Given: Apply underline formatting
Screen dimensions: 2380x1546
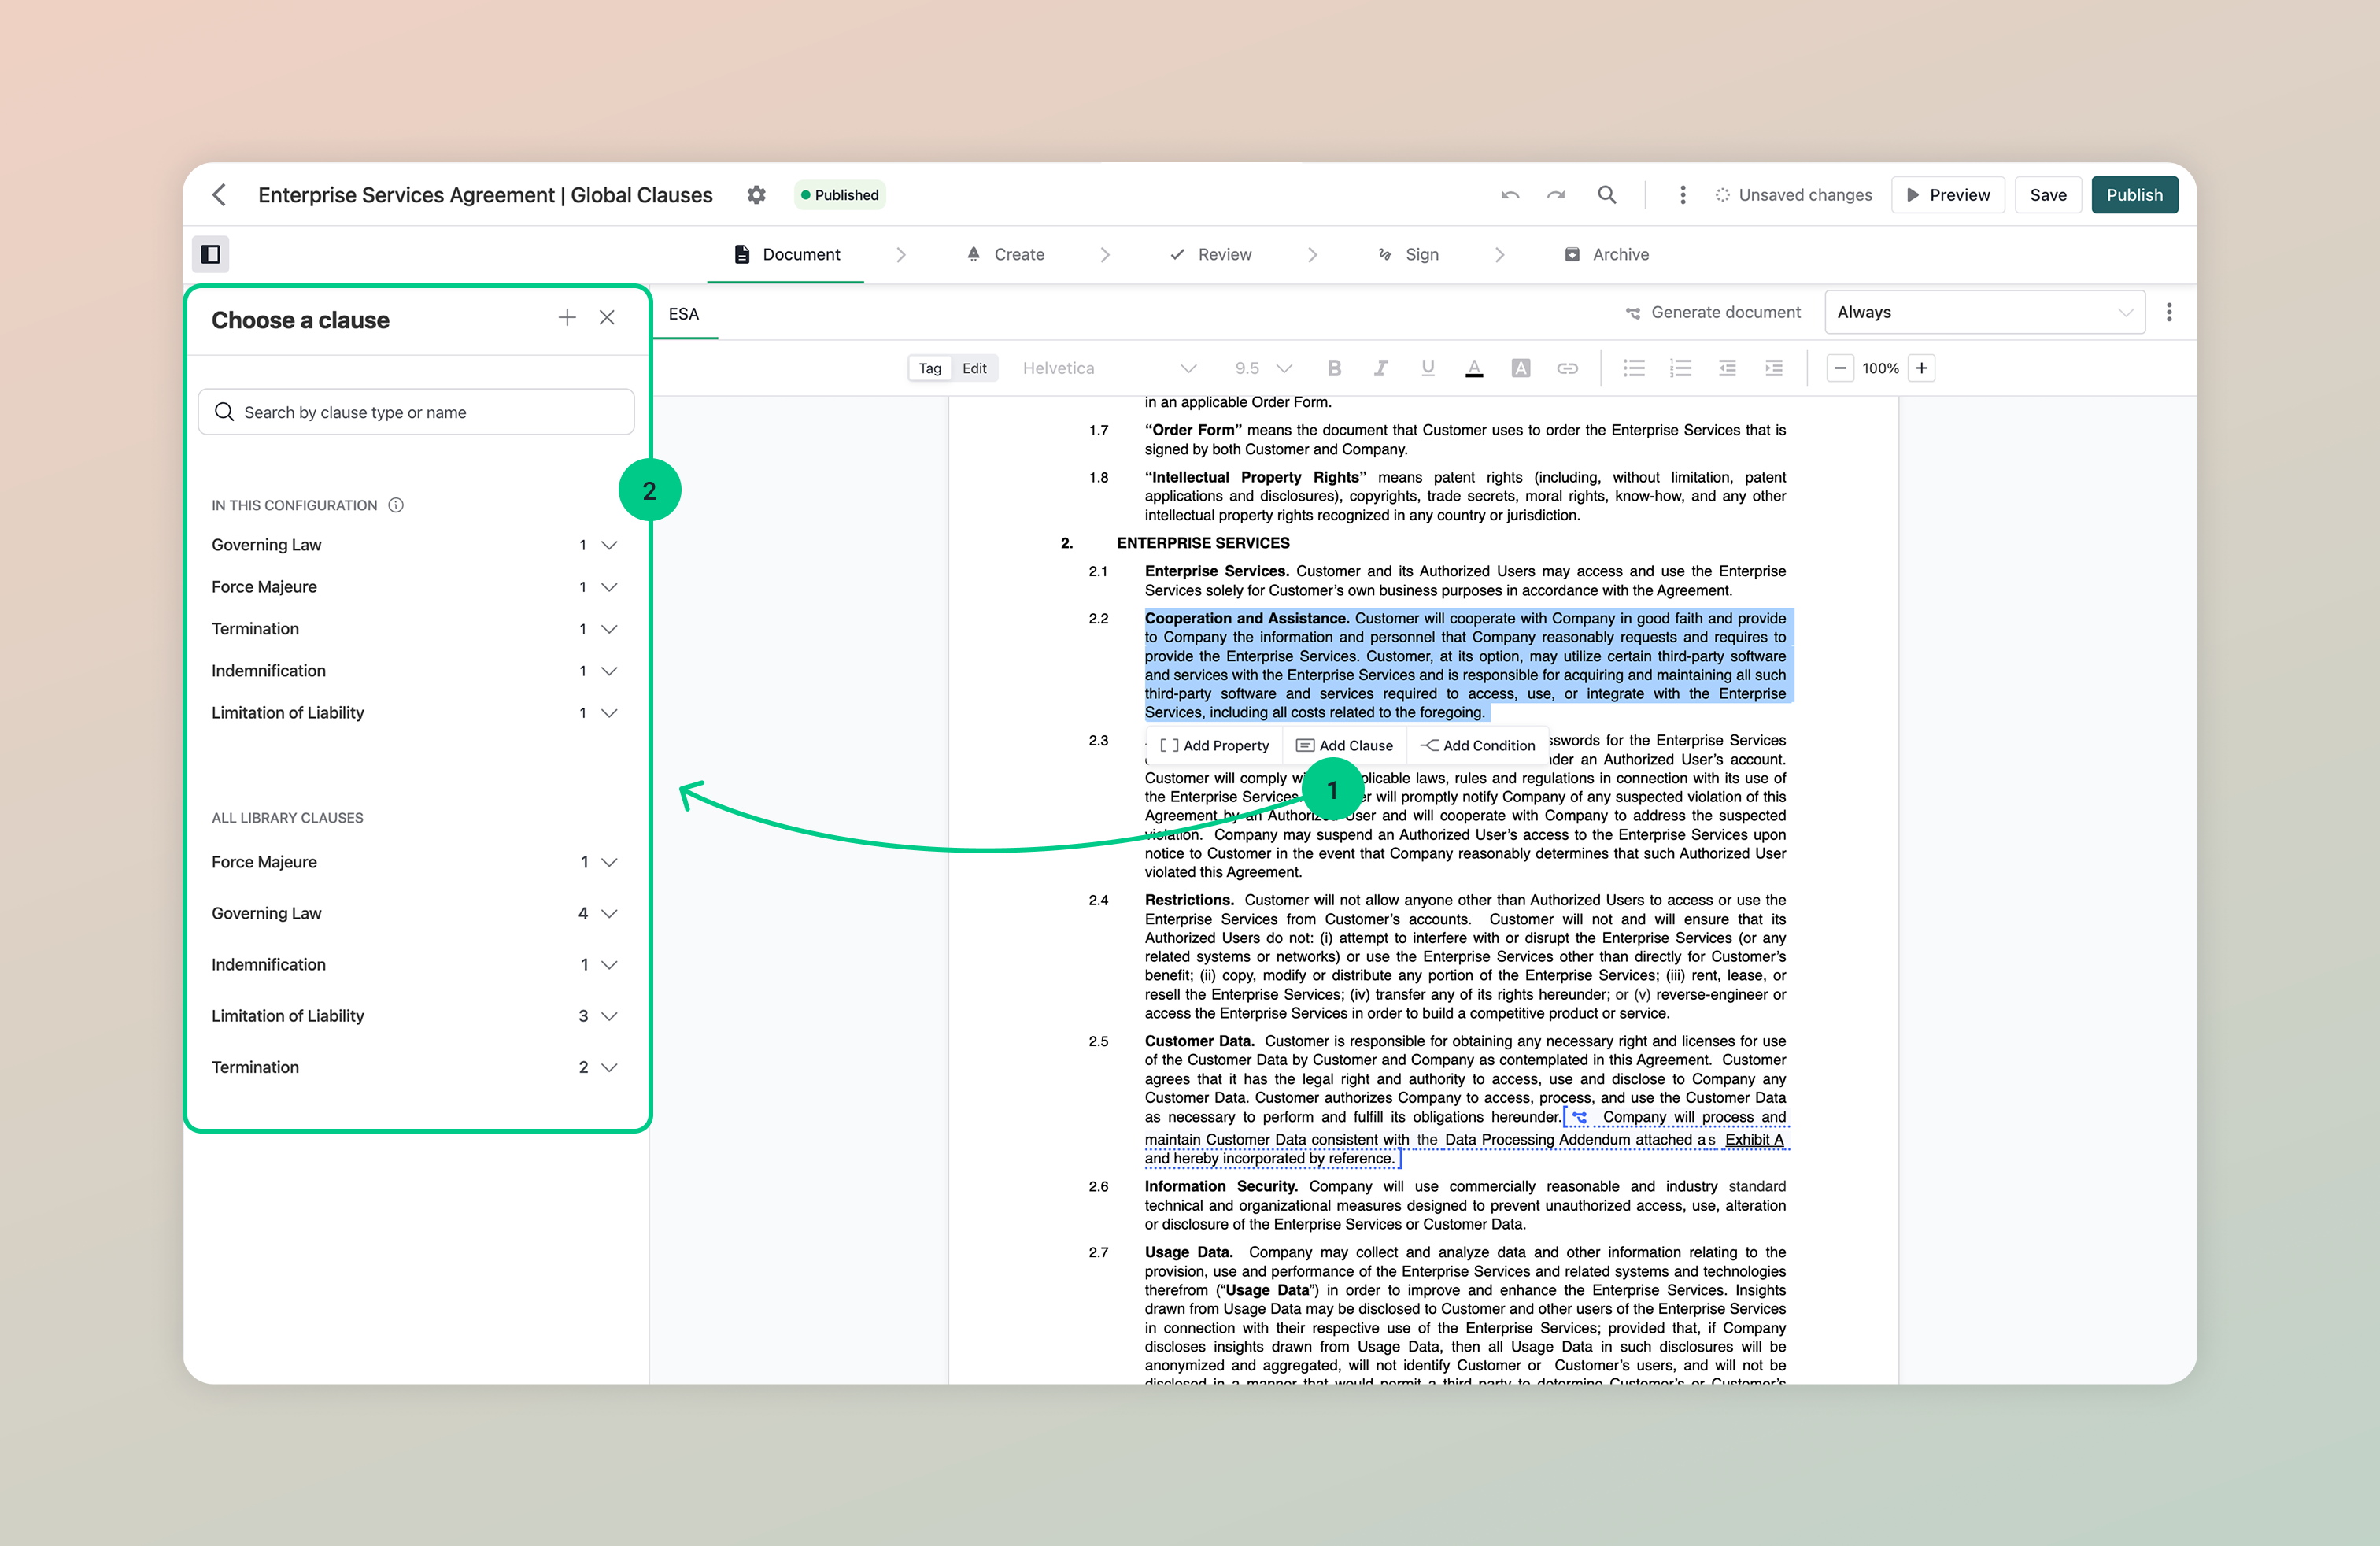Looking at the screenshot, I should pyautogui.click(x=1428, y=368).
